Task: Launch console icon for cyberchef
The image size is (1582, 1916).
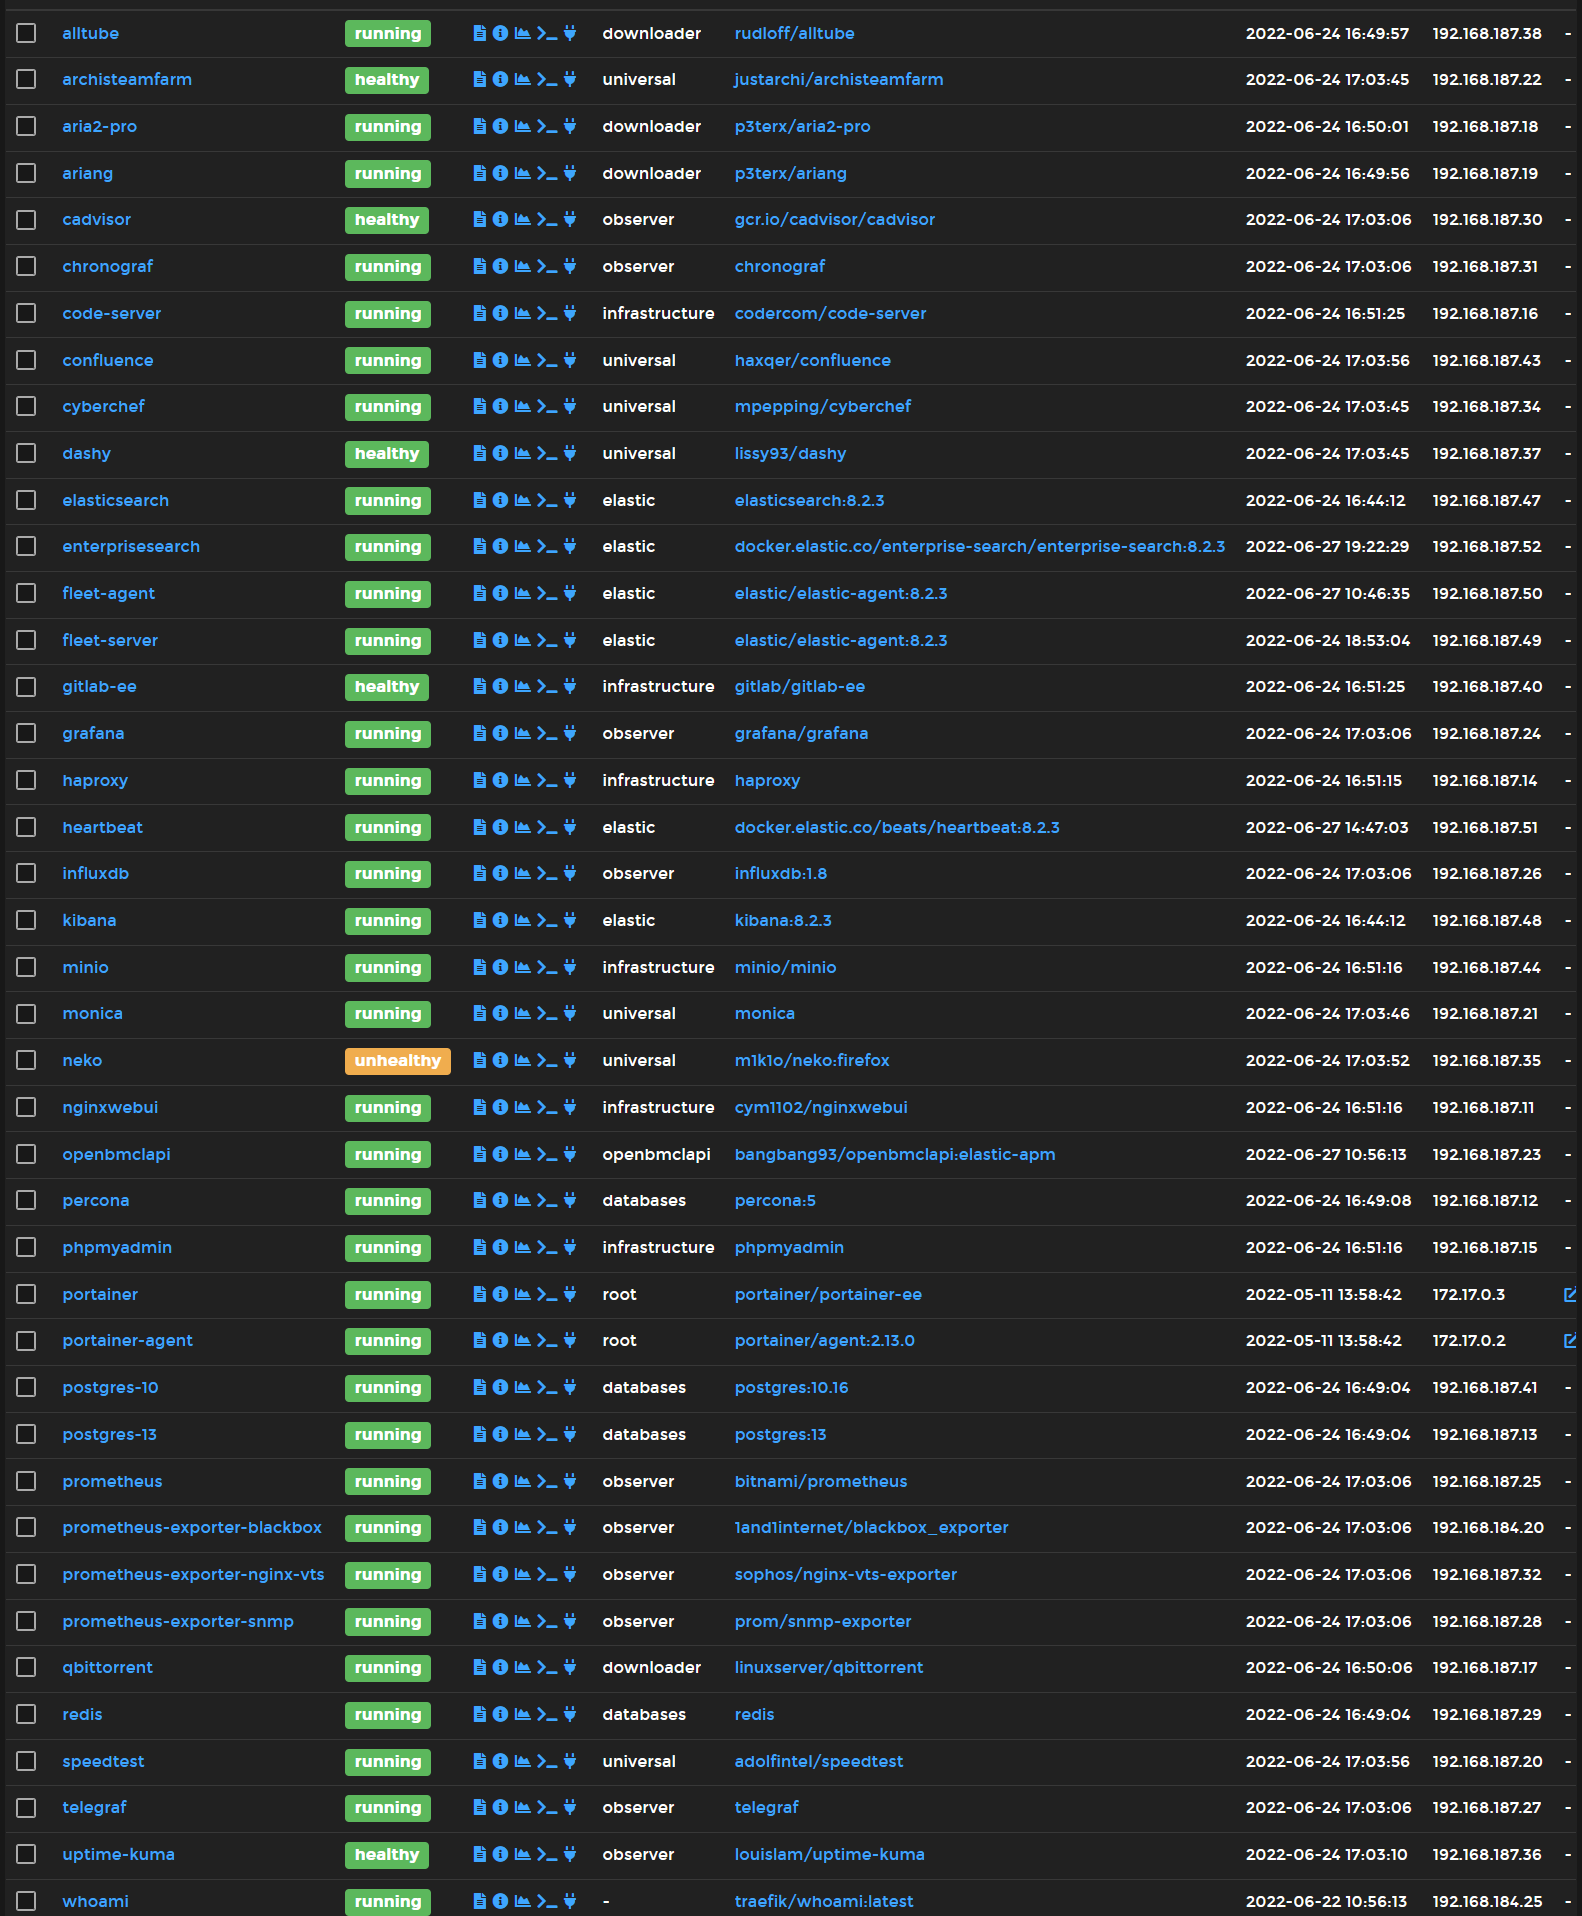Action: [547, 406]
